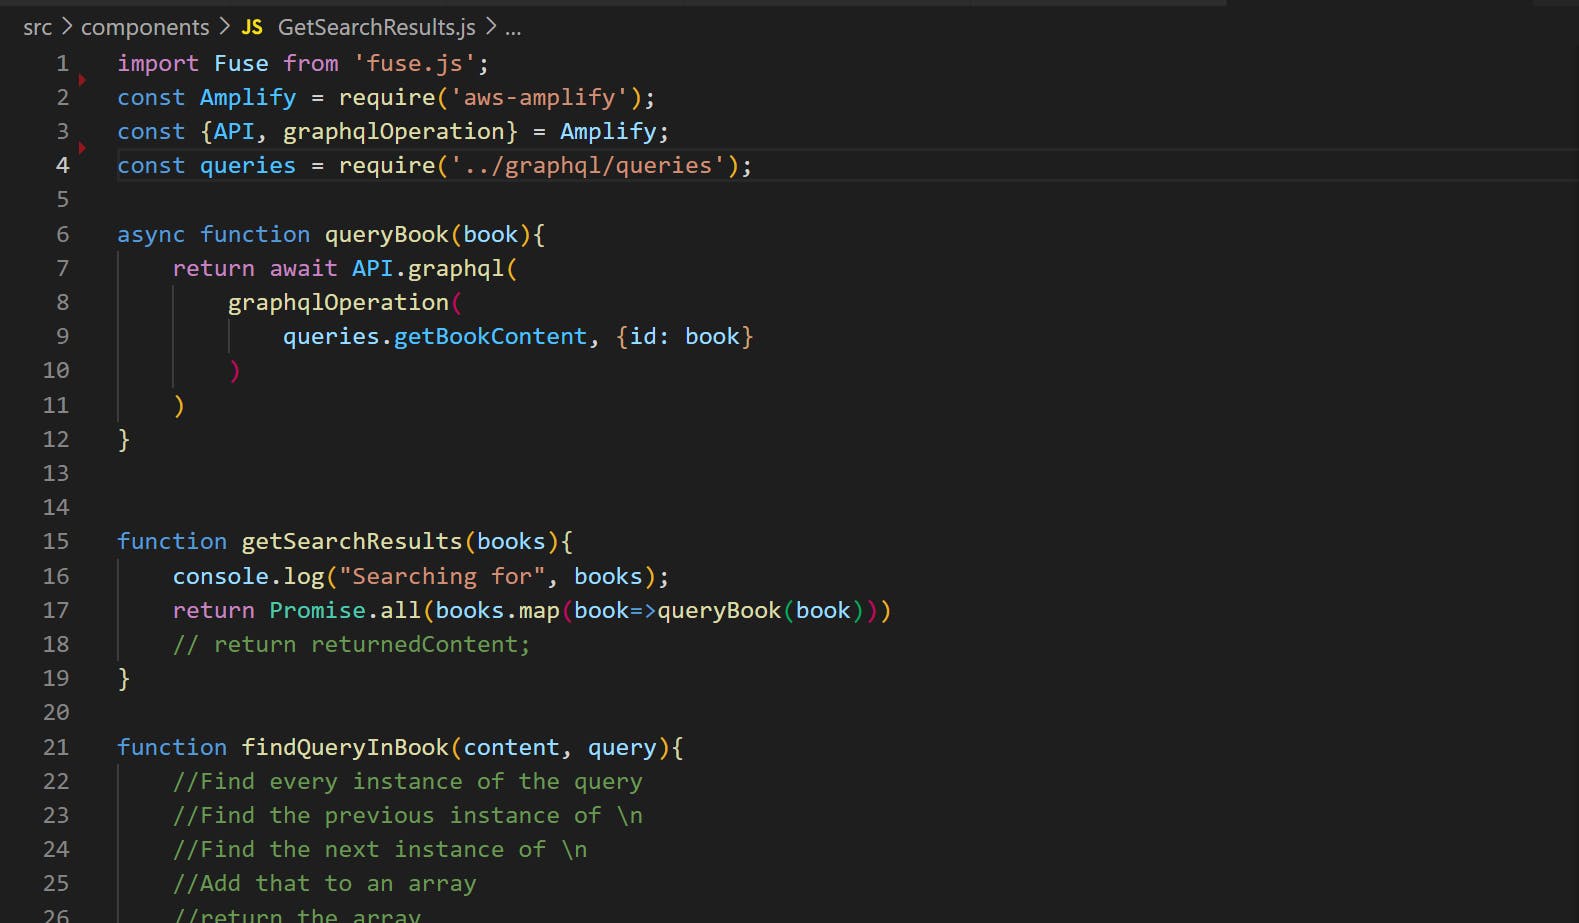Click 'API' inside the destructuring on line 3
This screenshot has width=1579, height=923.
pyautogui.click(x=234, y=131)
